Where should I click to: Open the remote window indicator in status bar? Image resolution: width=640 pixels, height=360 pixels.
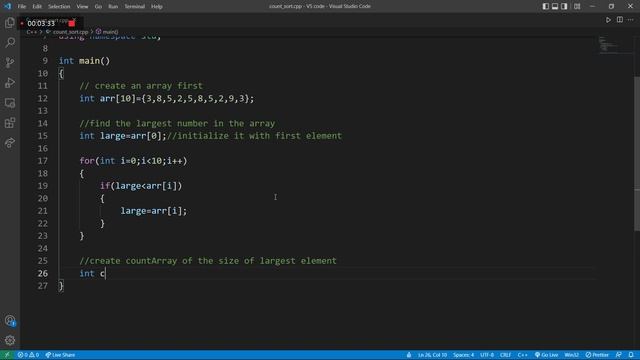click(x=7, y=355)
